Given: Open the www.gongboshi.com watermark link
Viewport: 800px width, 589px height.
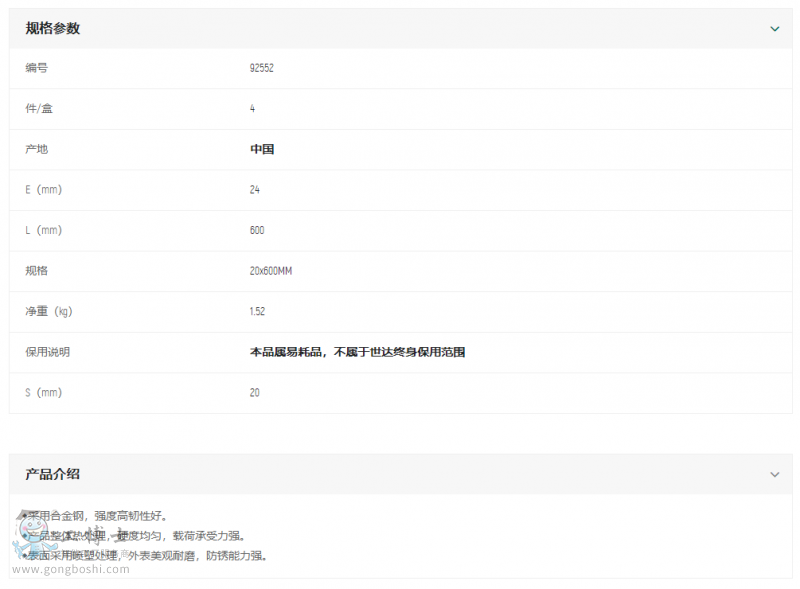Looking at the screenshot, I should click(71, 569).
